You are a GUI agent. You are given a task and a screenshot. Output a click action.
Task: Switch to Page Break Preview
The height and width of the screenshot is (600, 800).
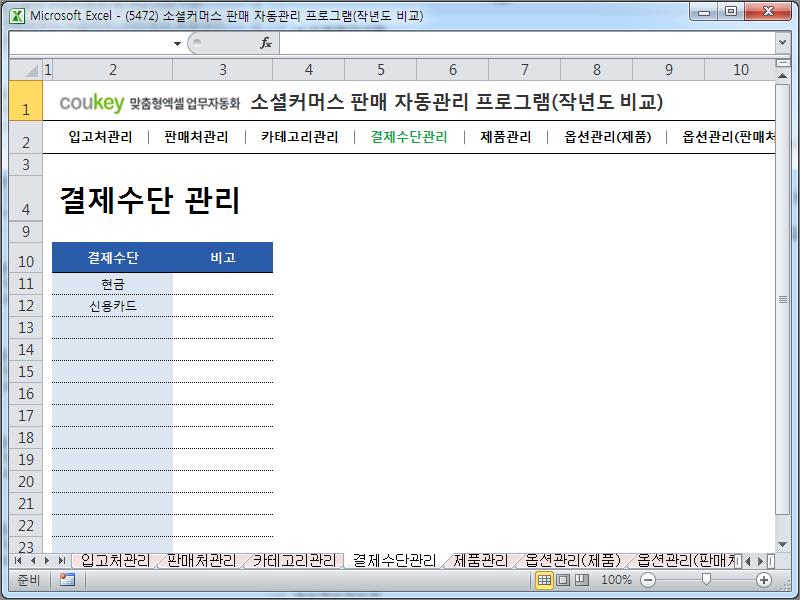582,580
